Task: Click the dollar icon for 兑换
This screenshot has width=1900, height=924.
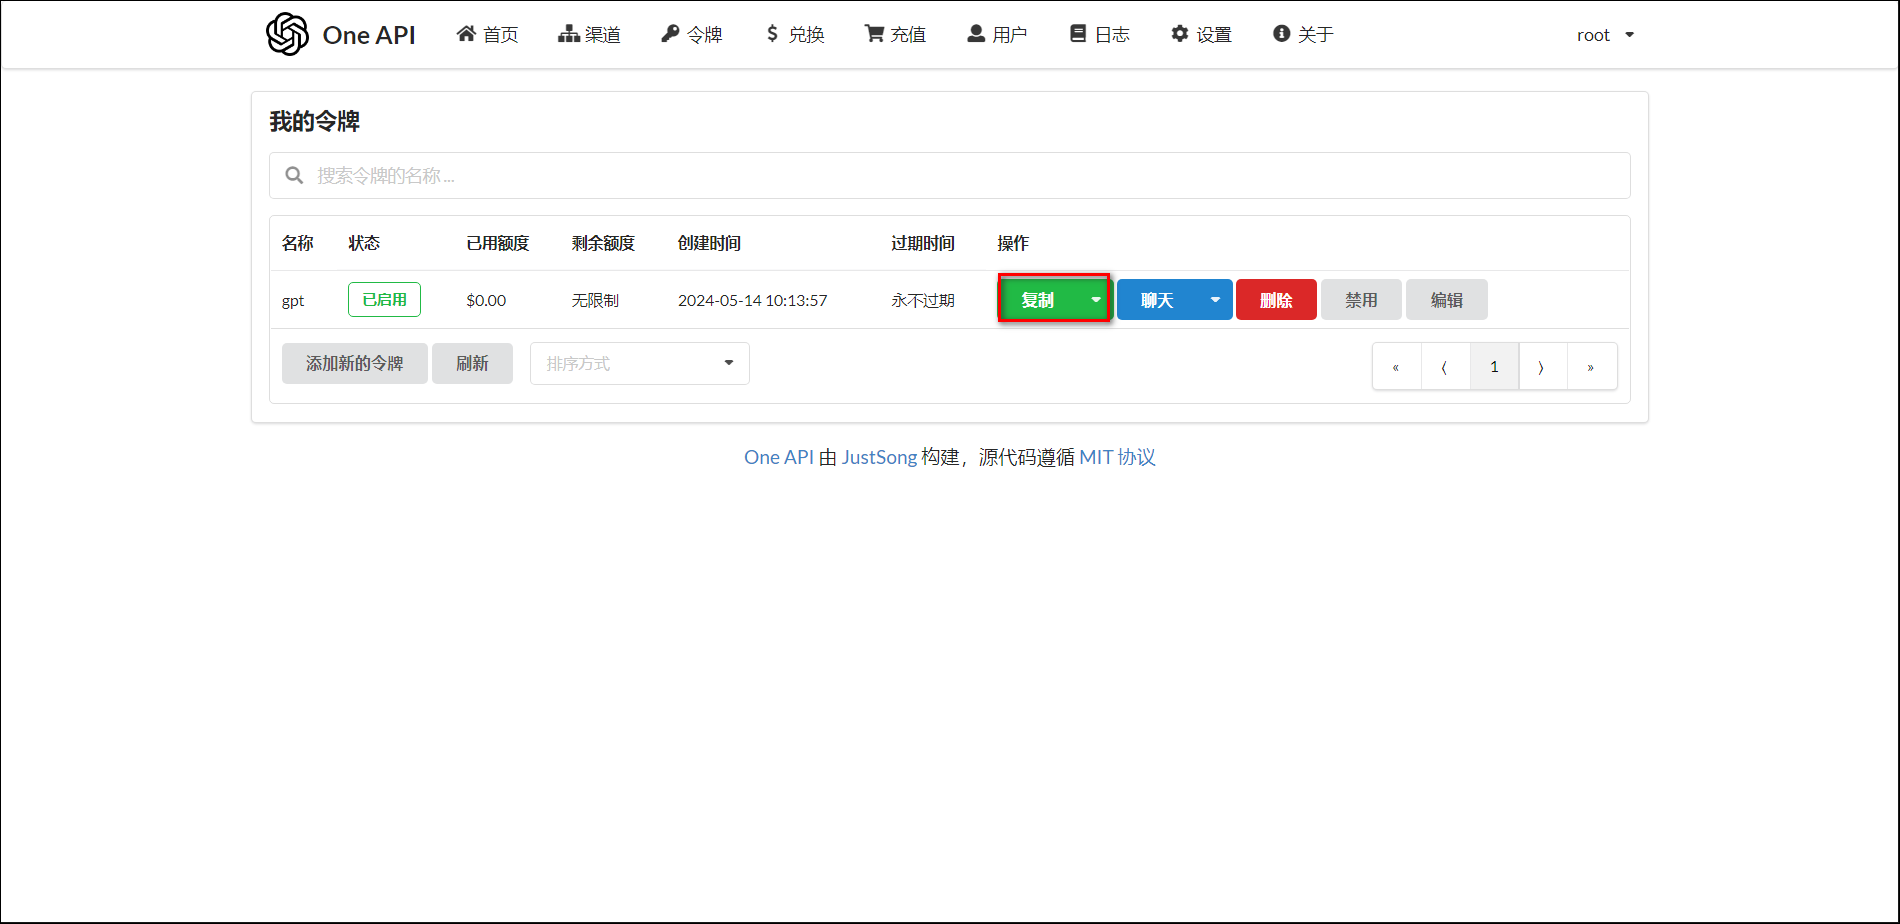Action: [772, 34]
